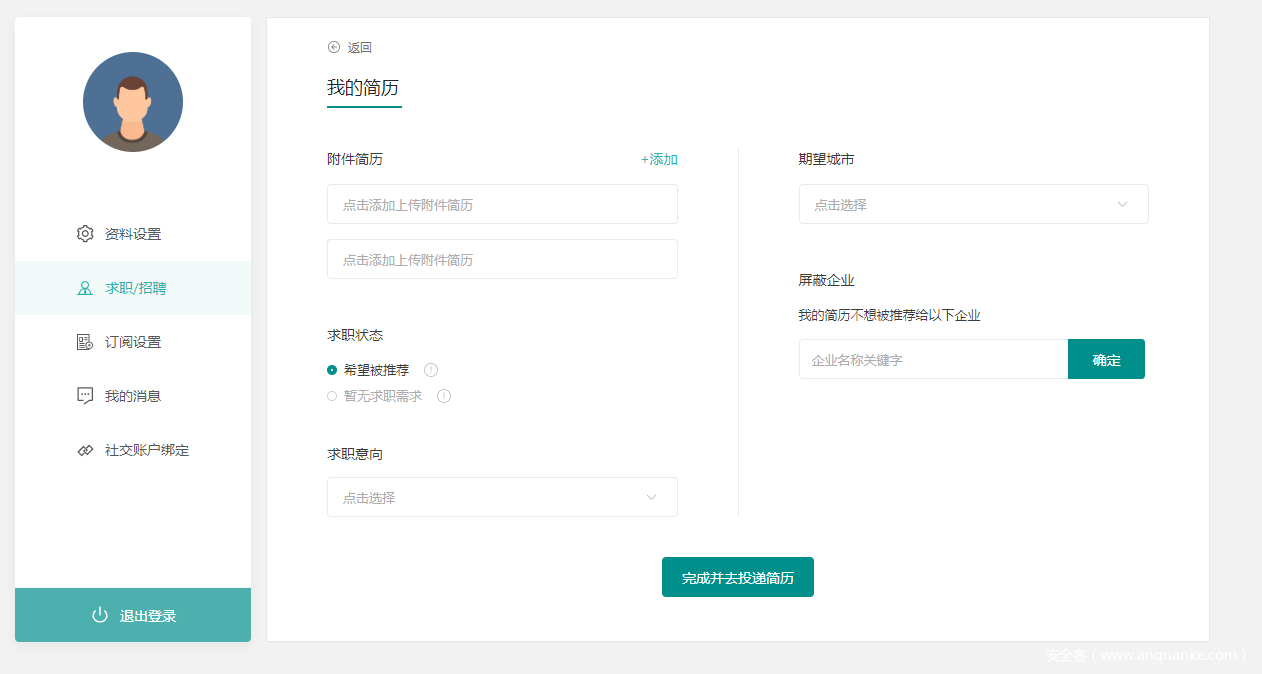This screenshot has height=674, width=1262.
Task: Click info icon next to 暂无求职需求
Action: (x=444, y=396)
